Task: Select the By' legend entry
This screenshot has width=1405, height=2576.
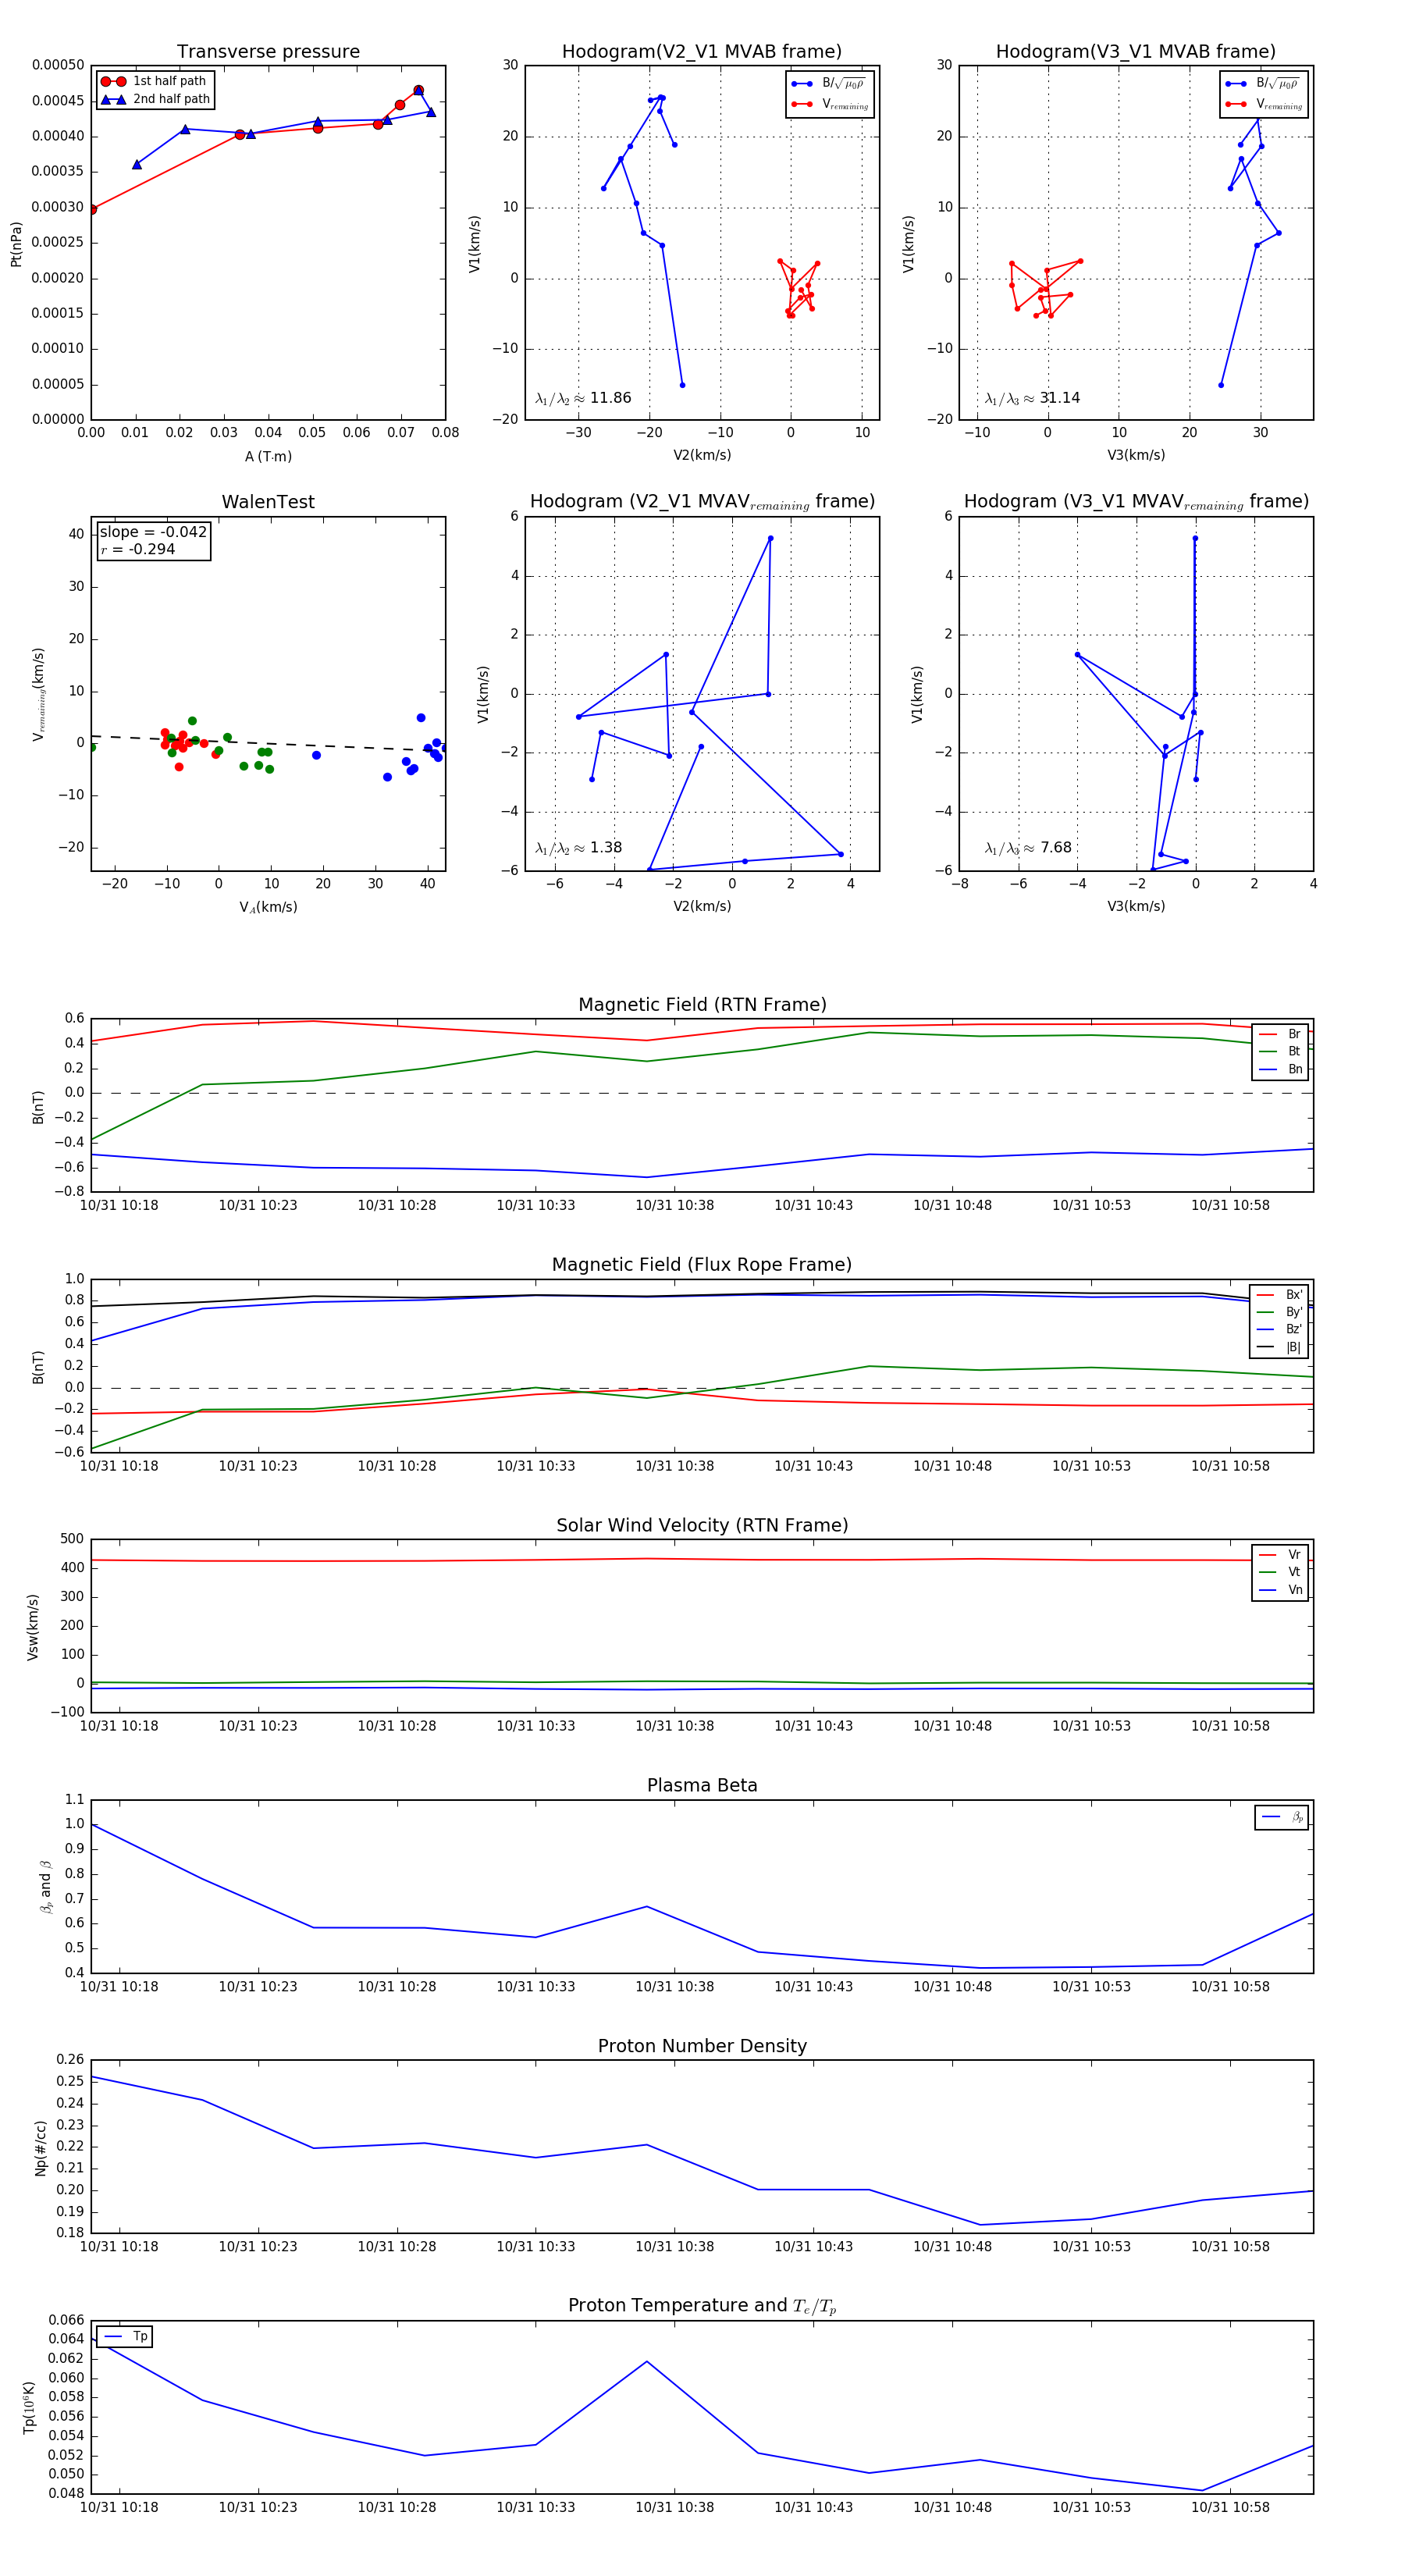Action: pos(1279,1312)
